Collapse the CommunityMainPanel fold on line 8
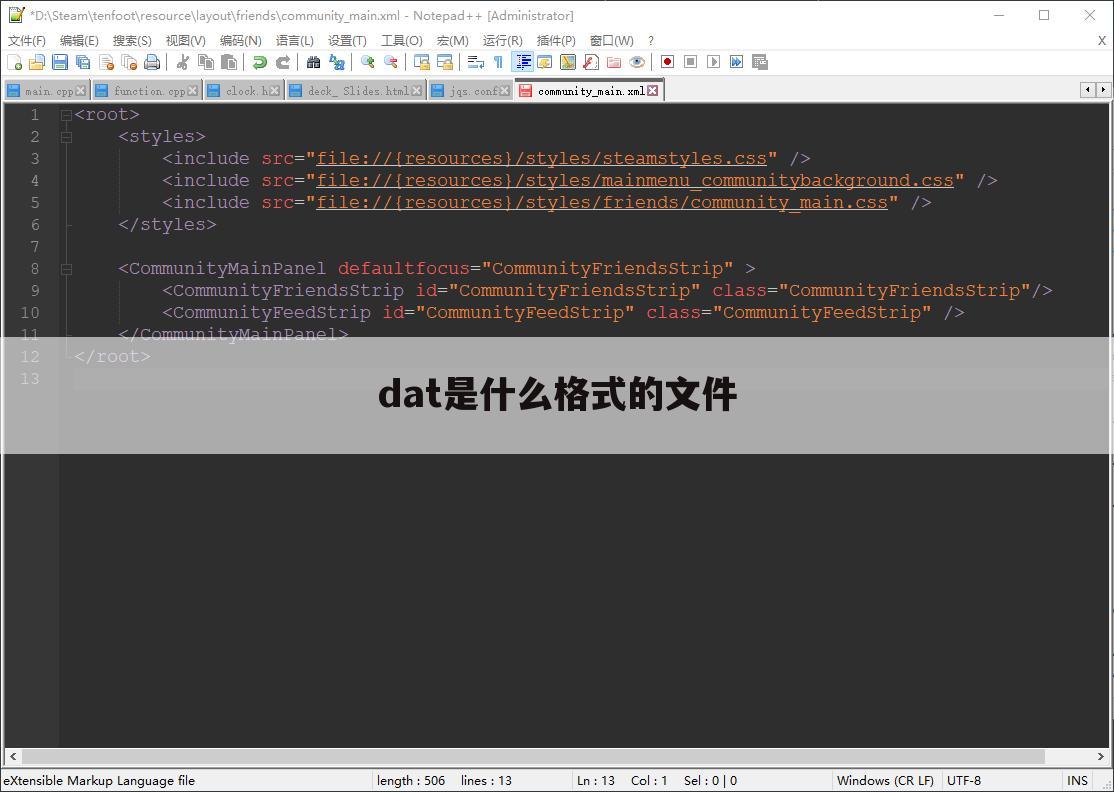1114x792 pixels. point(66,268)
